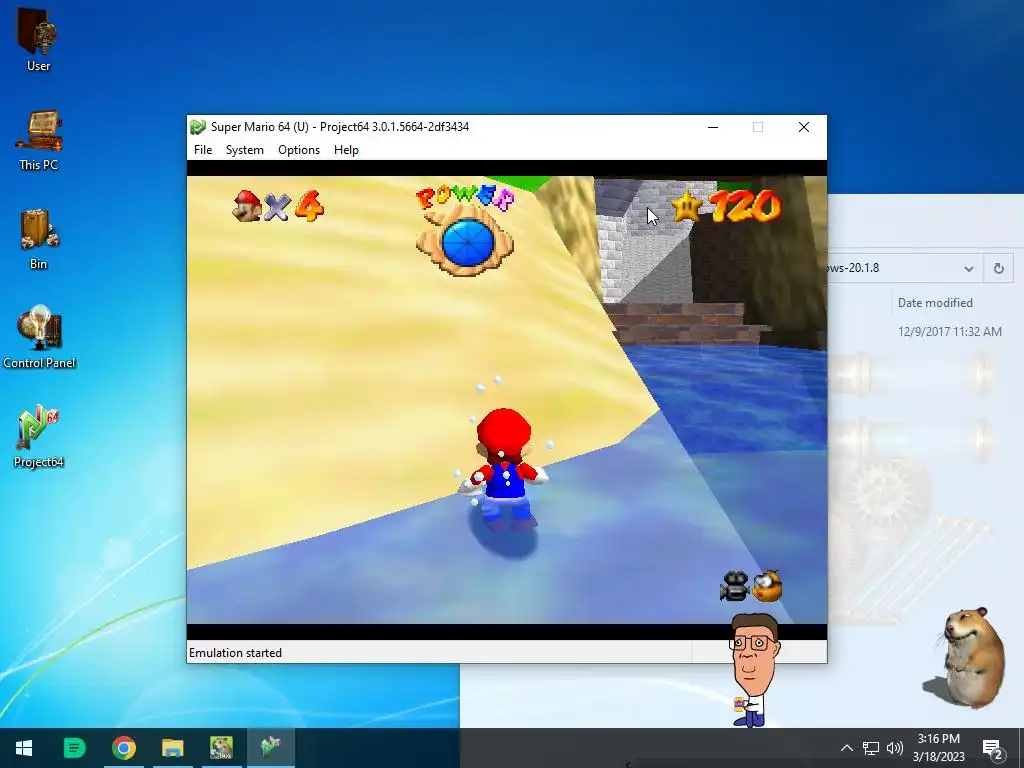Open the green notes app on taskbar
Viewport: 1024px width, 768px height.
pos(74,748)
